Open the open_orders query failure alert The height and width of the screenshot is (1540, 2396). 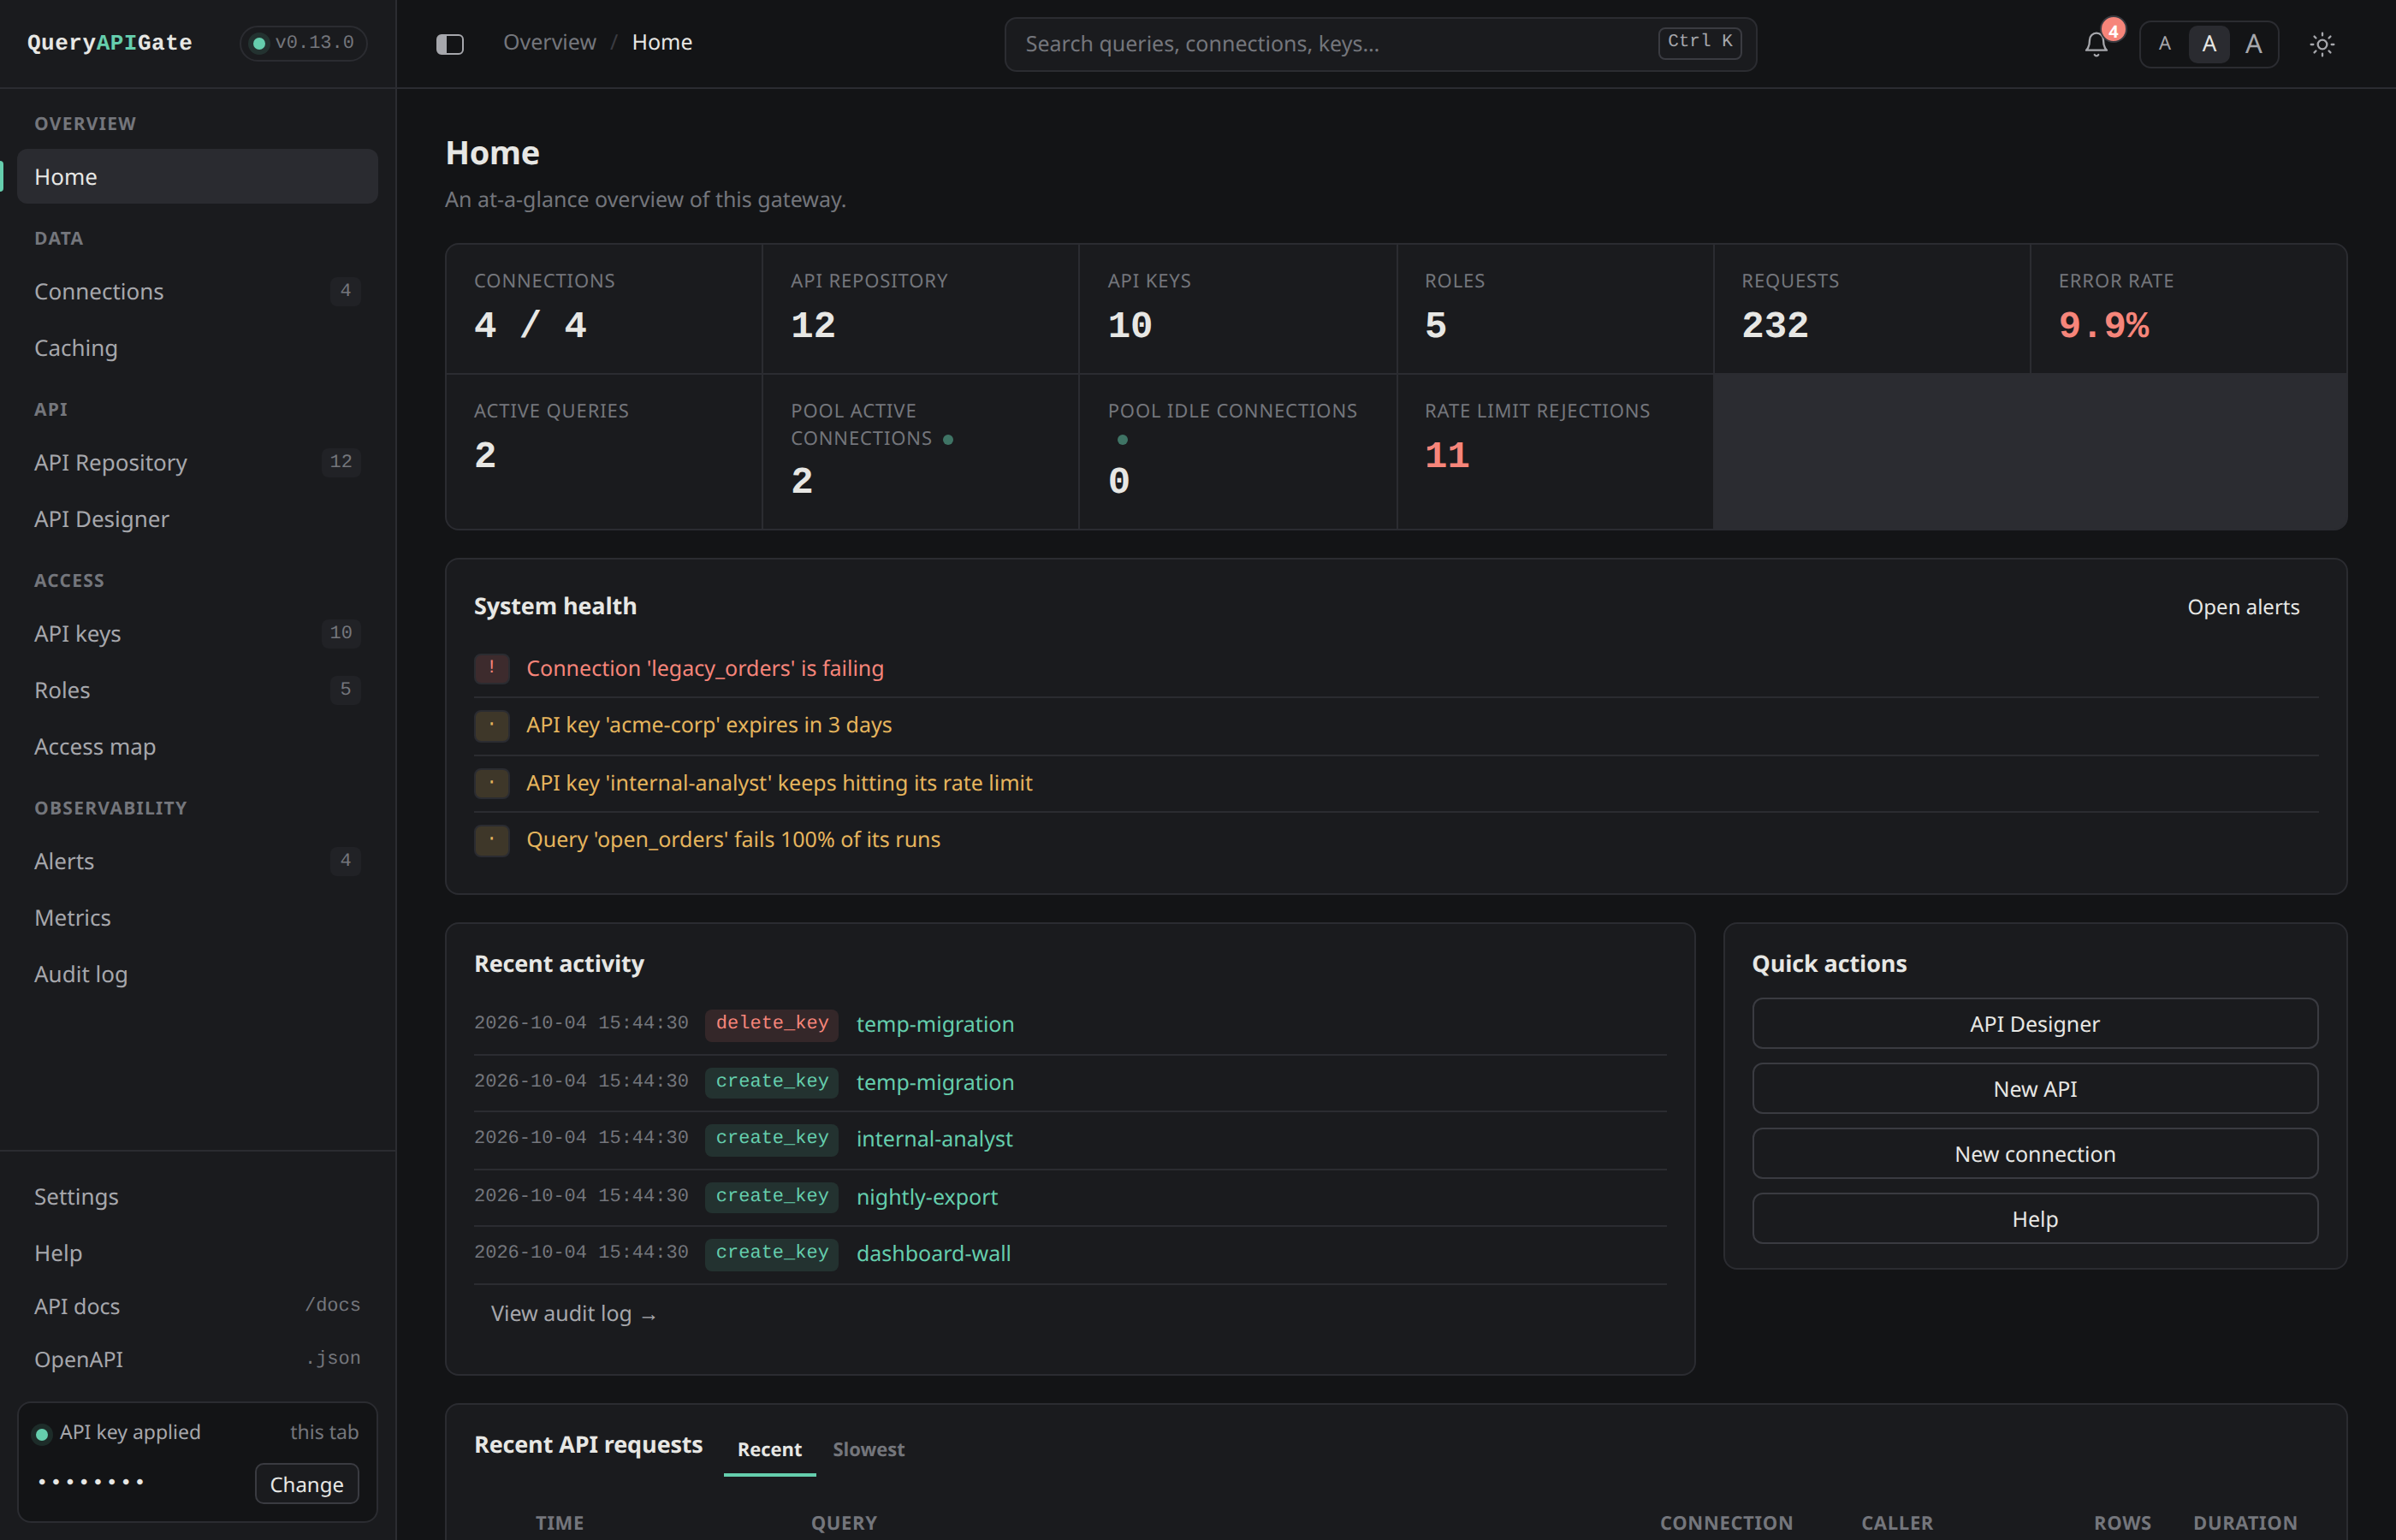733,840
